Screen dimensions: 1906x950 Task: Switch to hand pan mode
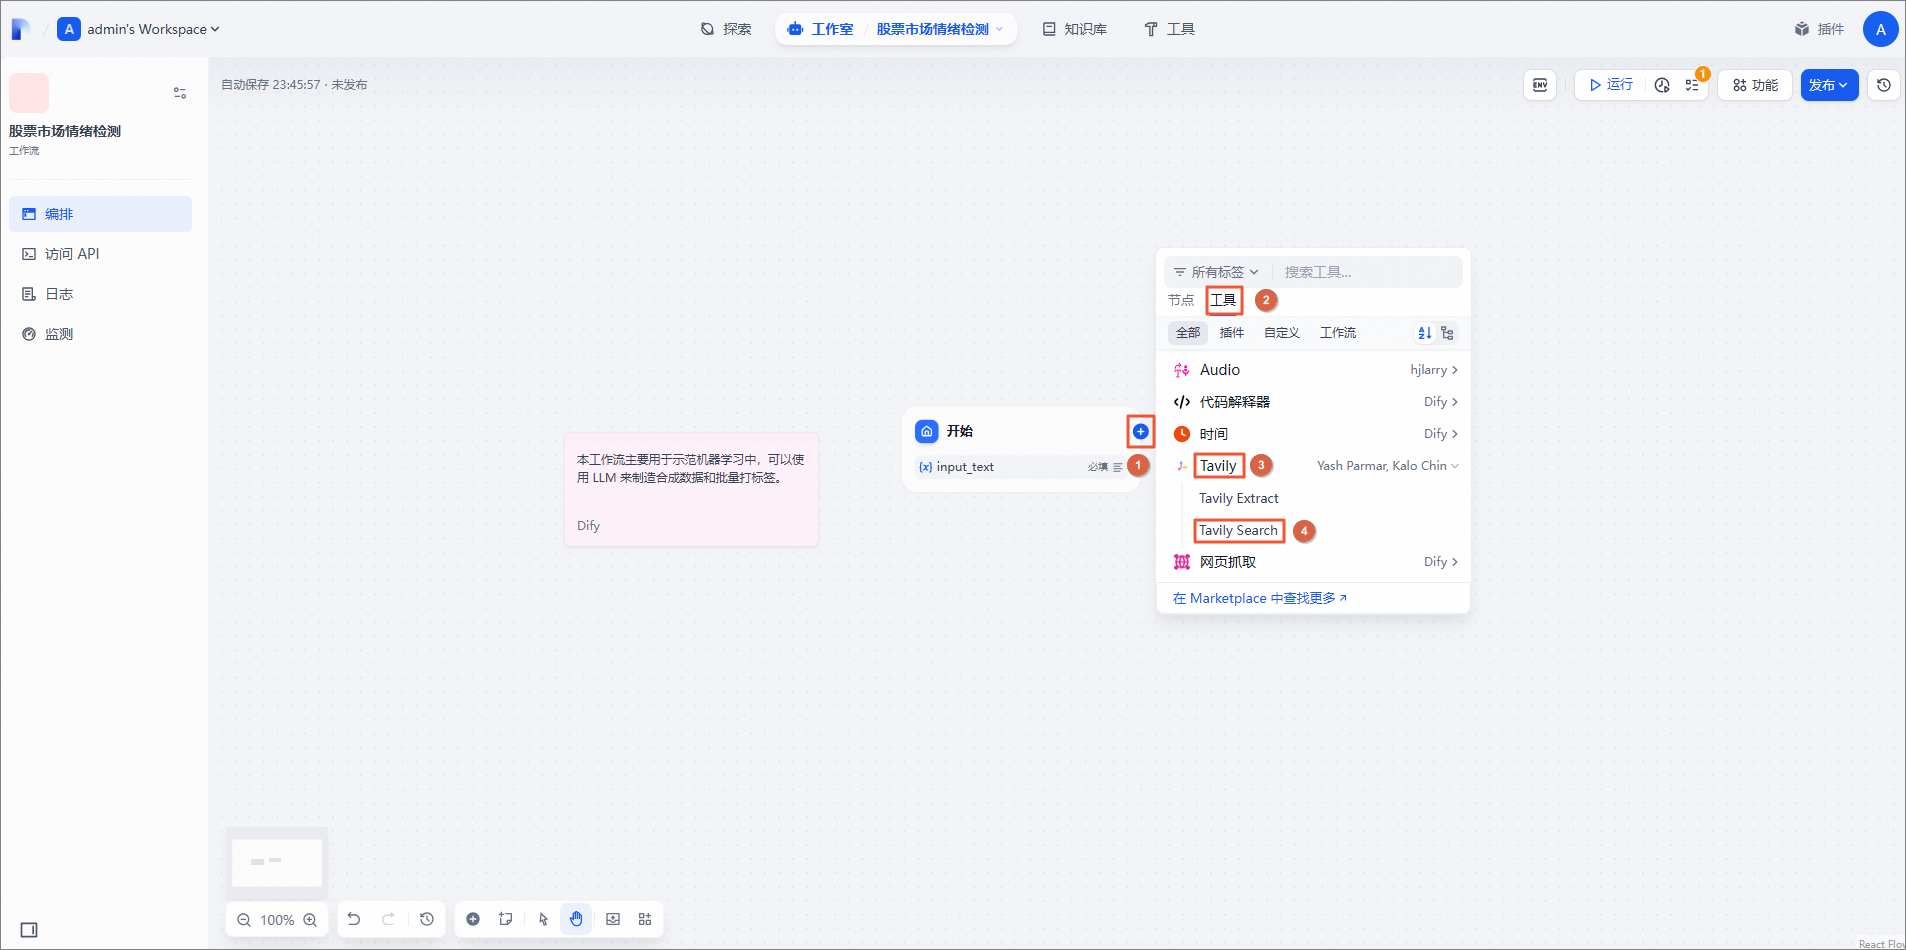click(x=576, y=919)
